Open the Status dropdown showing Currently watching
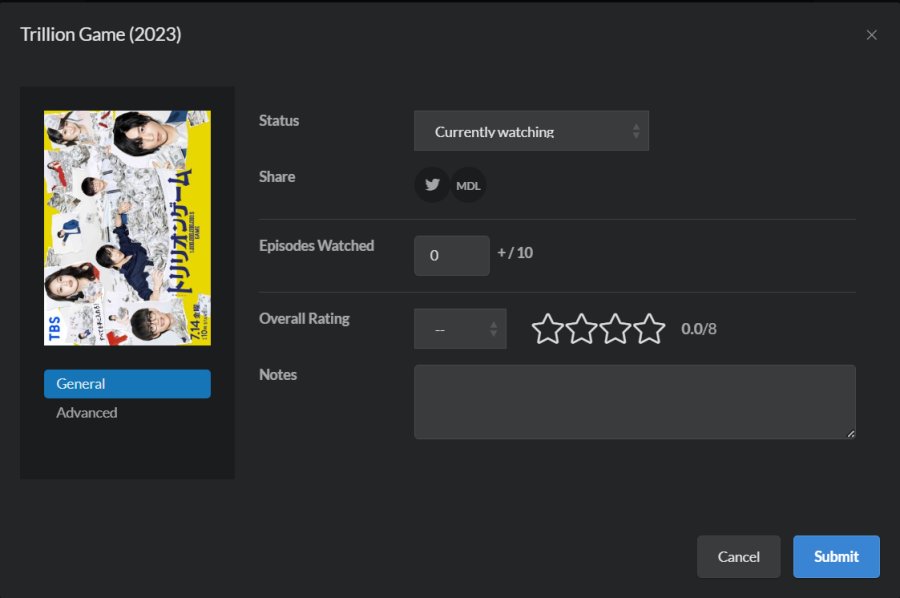Screen dimensions: 900x598 pyautogui.click(x=531, y=131)
